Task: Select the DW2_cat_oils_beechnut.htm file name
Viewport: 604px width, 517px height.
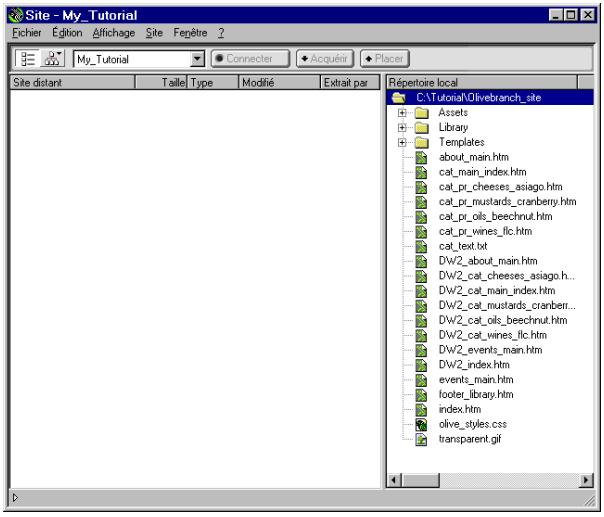Action: pos(503,321)
